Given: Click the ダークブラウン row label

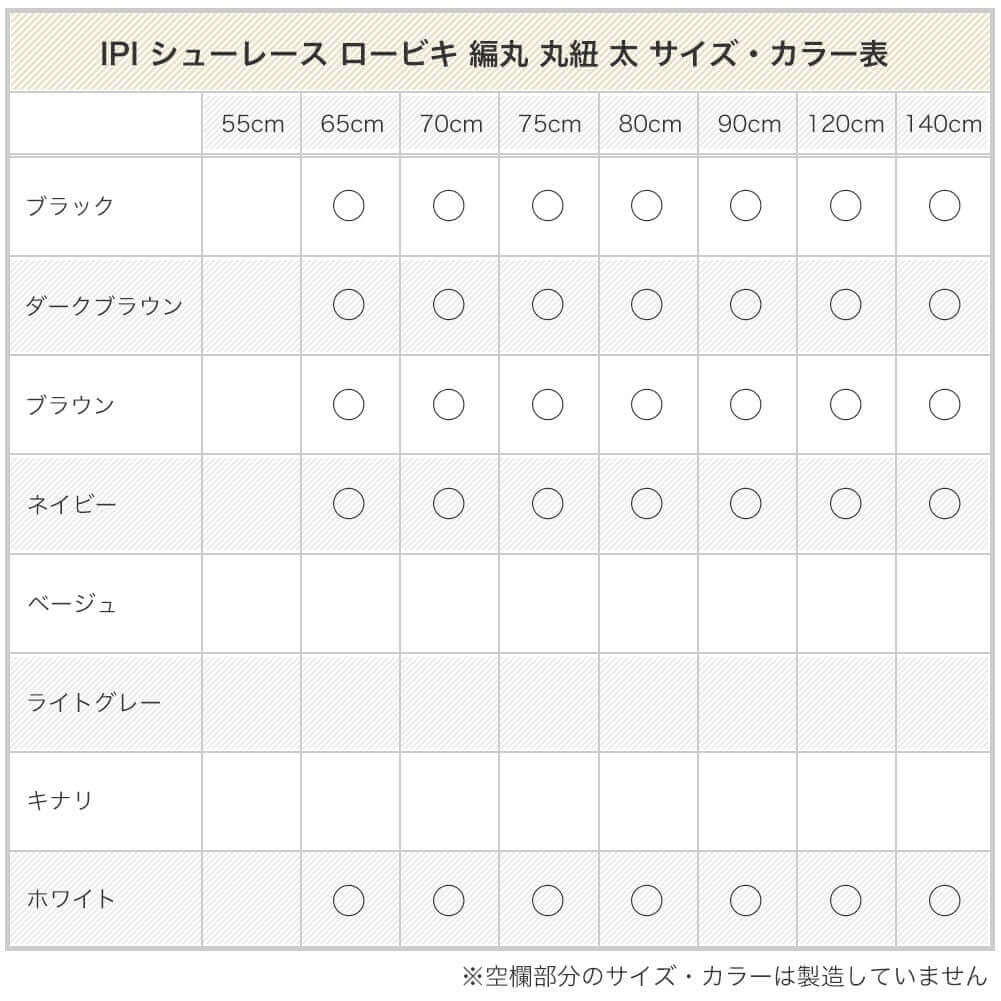Looking at the screenshot, I should pyautogui.click(x=104, y=305).
